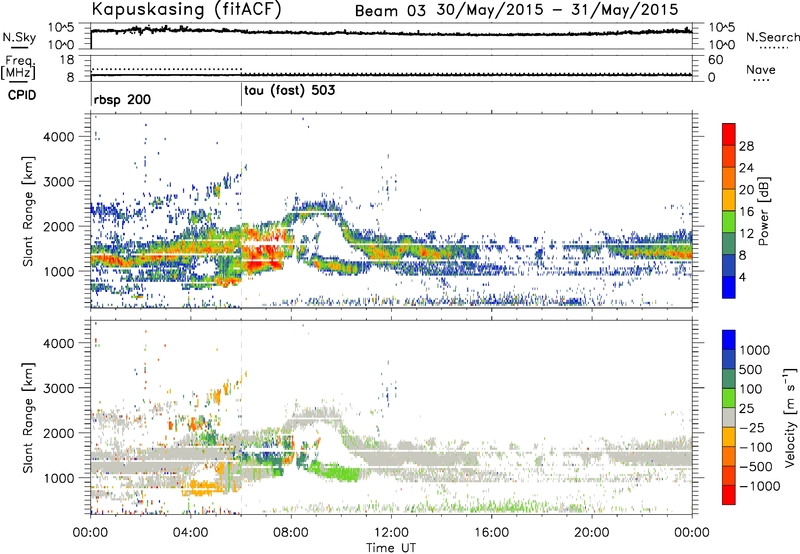Viewport: 800px width, 554px height.
Task: Click the green velocity patch near 10:00
Action: tap(337, 472)
